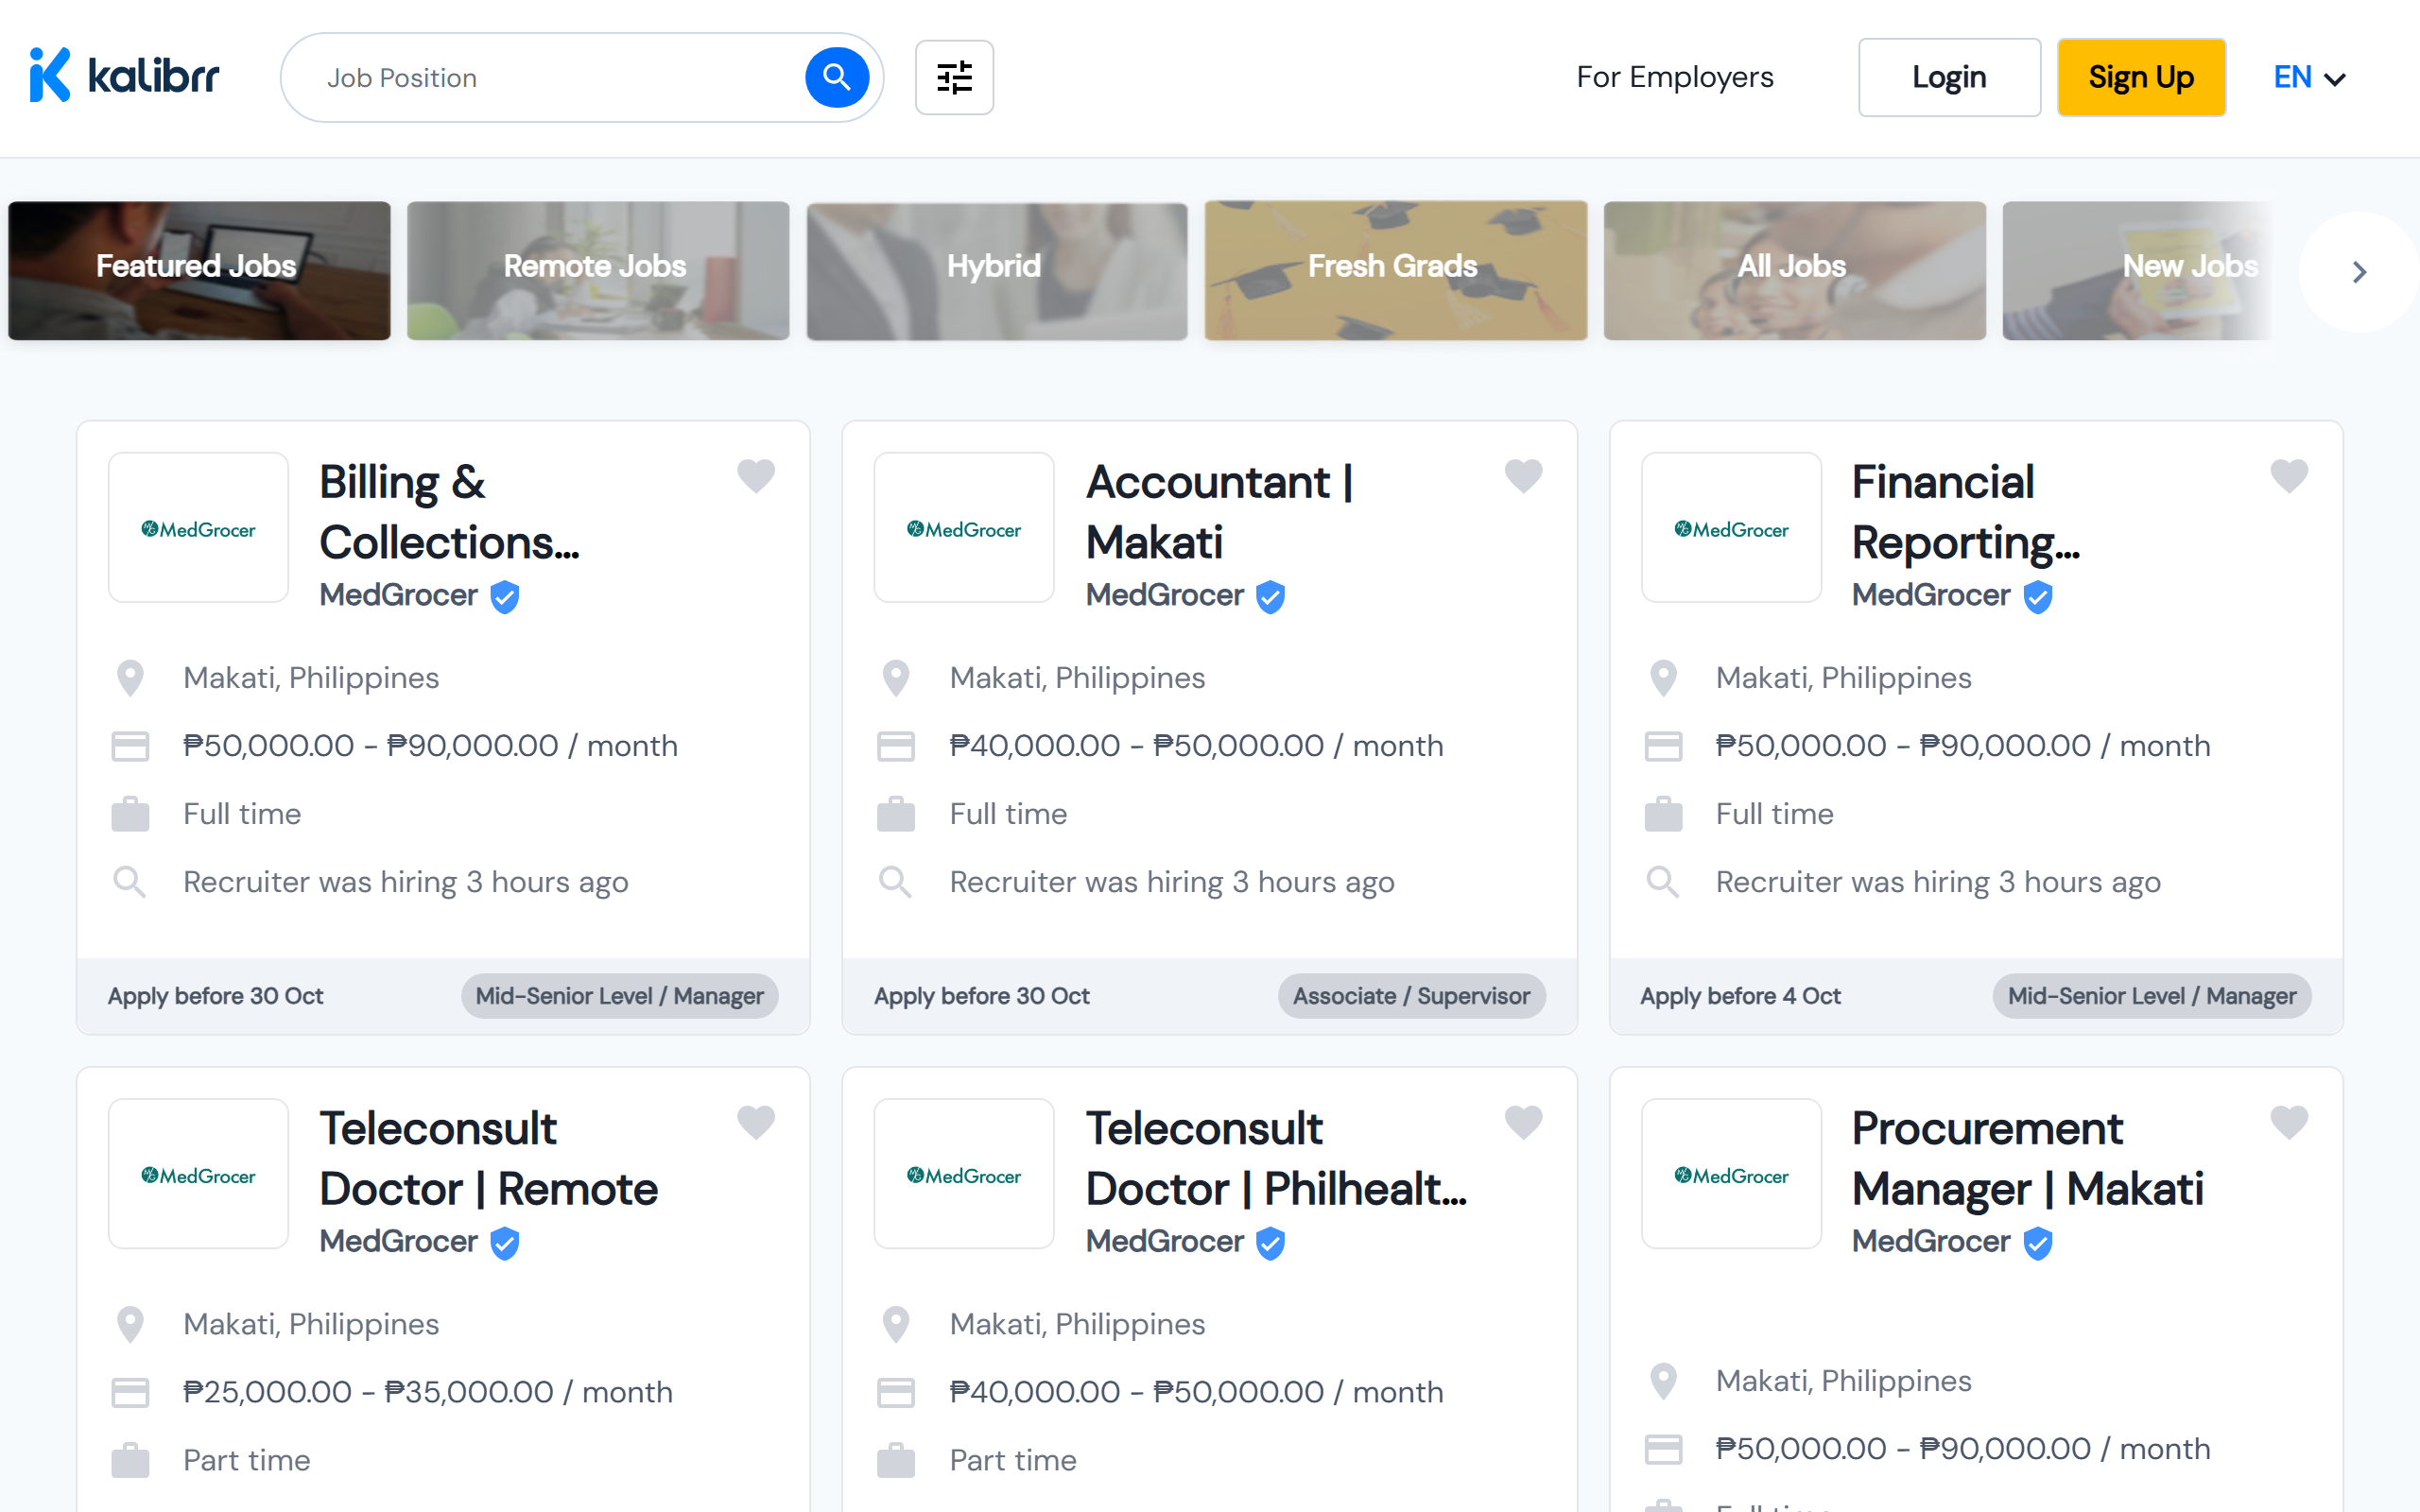The height and width of the screenshot is (1512, 2420).
Task: Click the blue search magnifier button
Action: (x=836, y=77)
